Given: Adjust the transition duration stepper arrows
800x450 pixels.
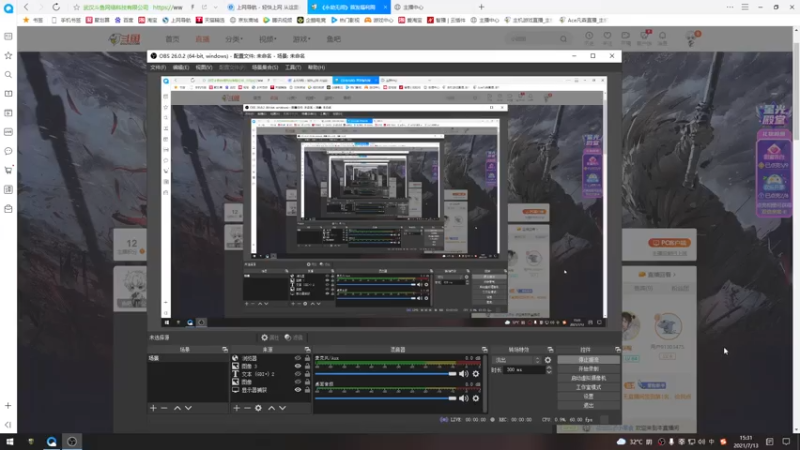Looking at the screenshot, I should (549, 369).
